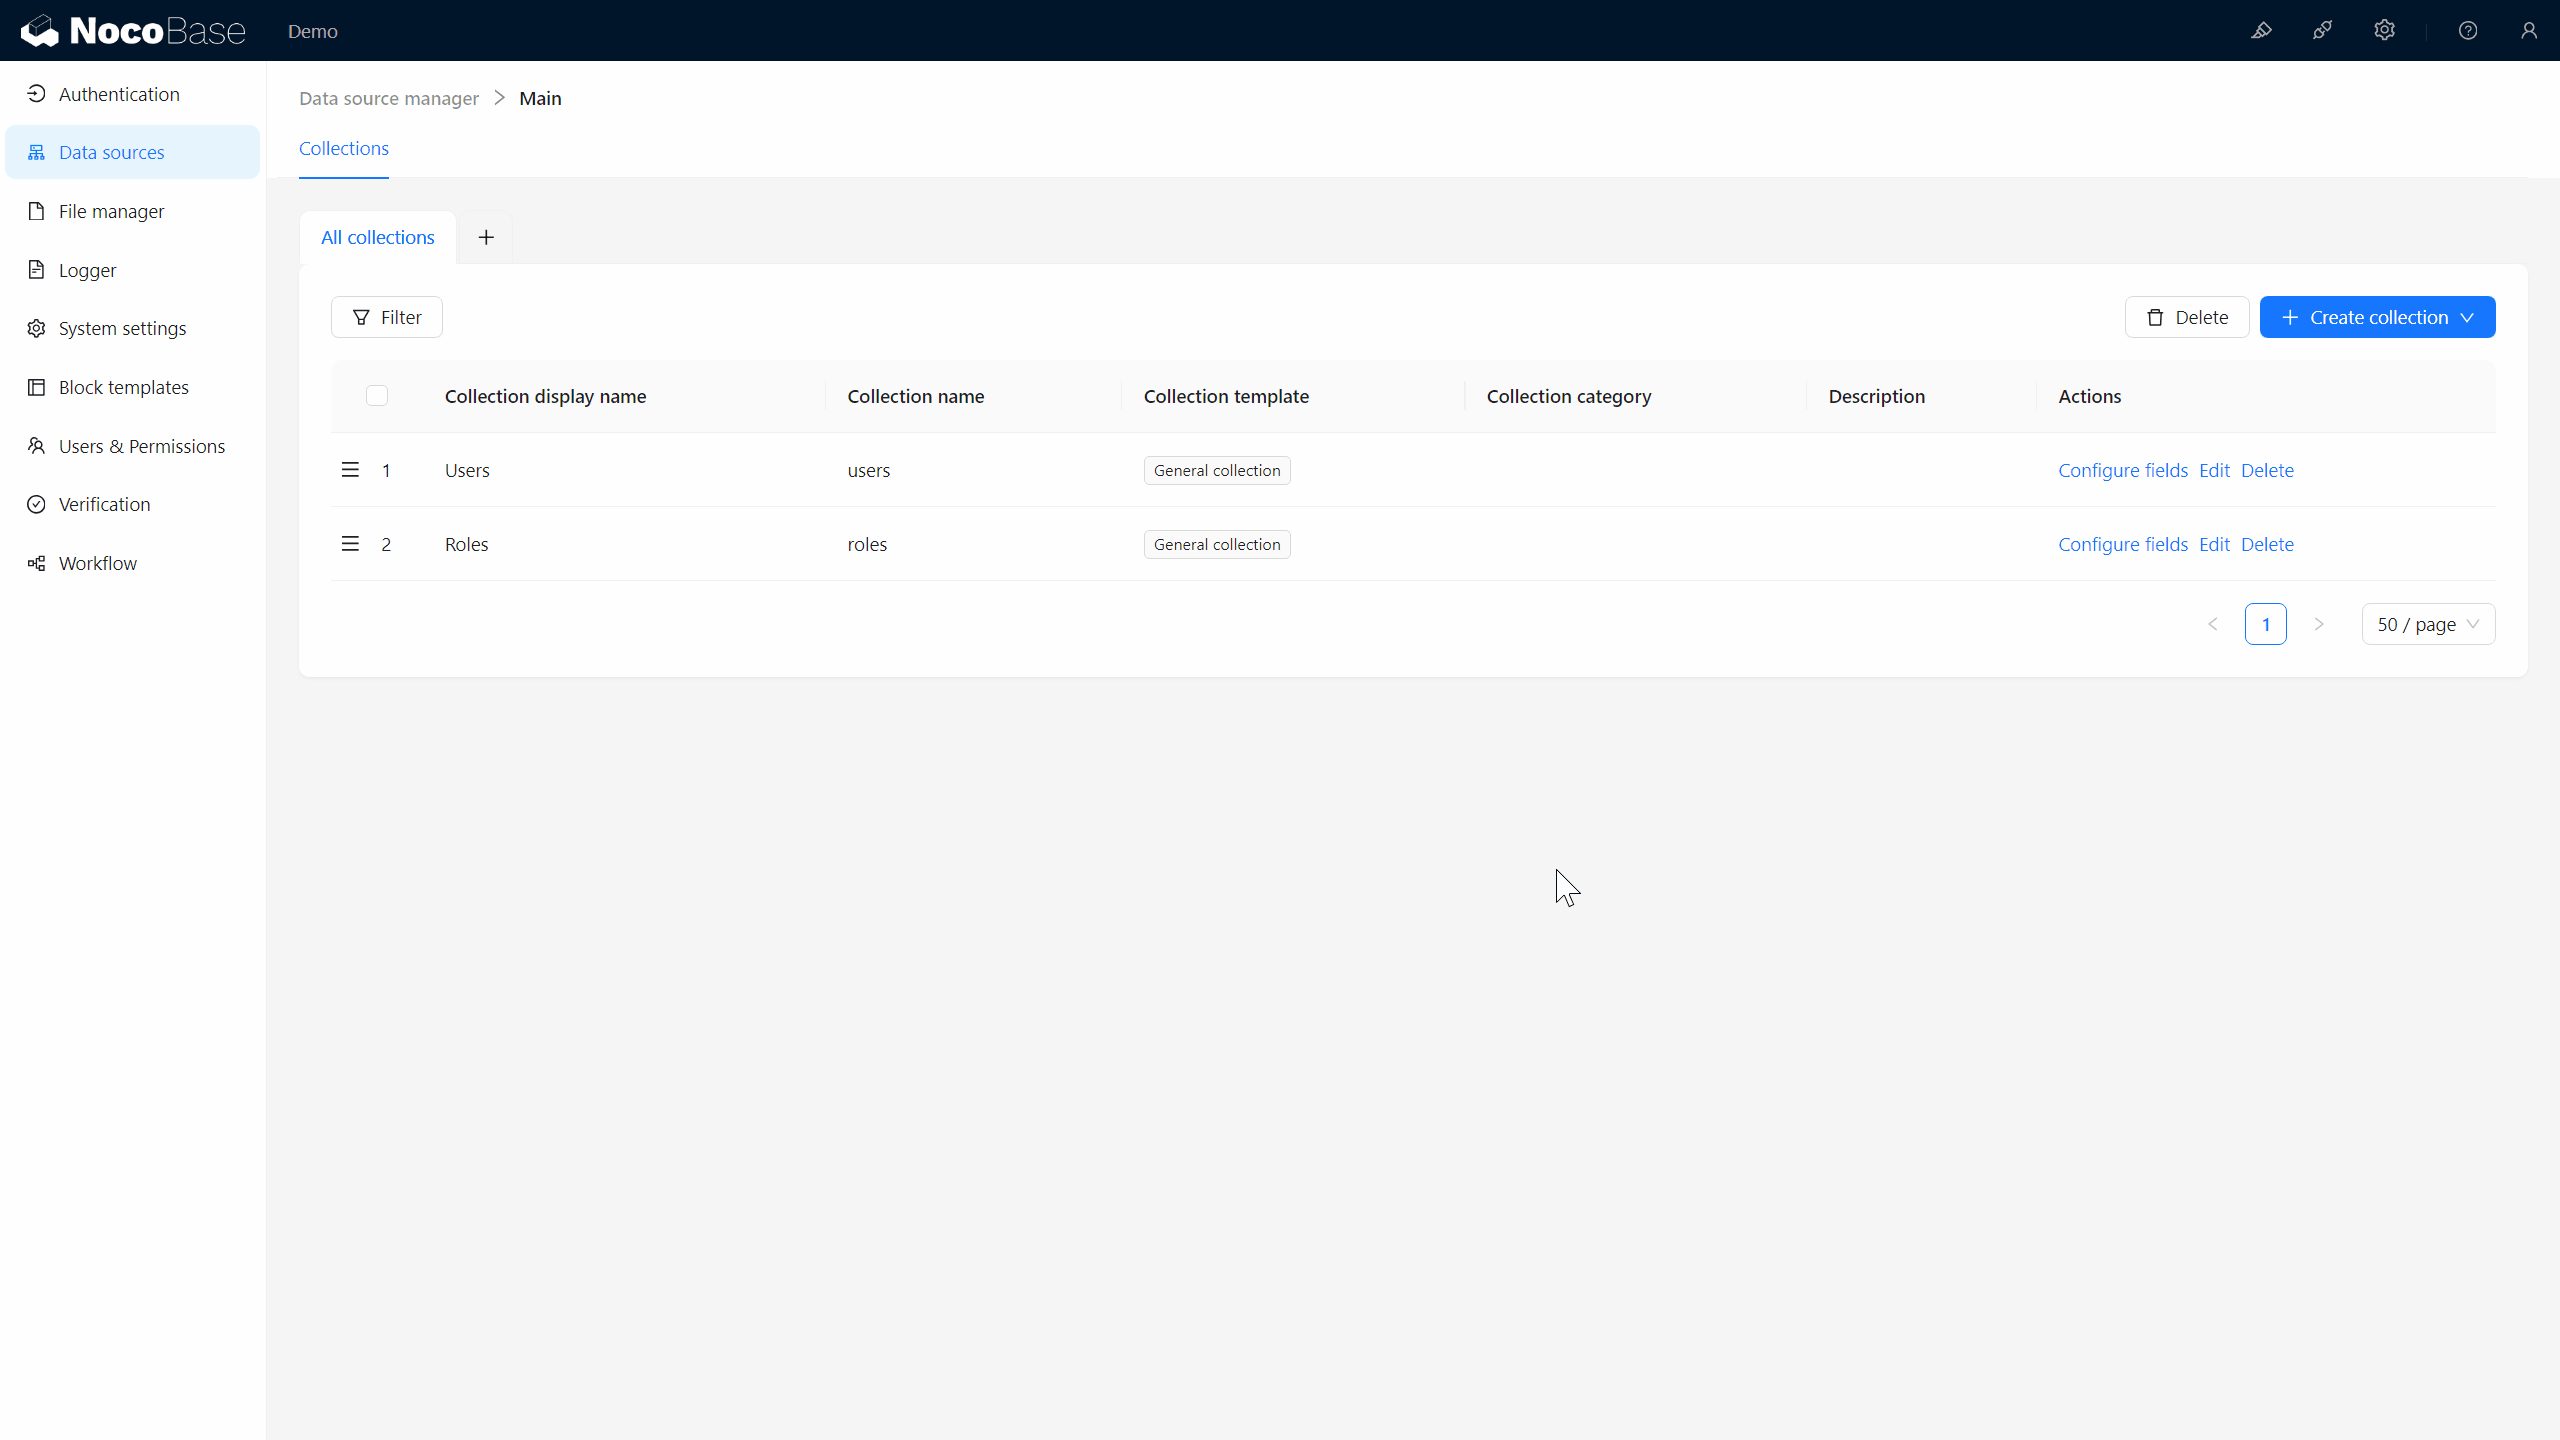Open the All collections expander tab
The image size is (2560, 1440).
376,236
